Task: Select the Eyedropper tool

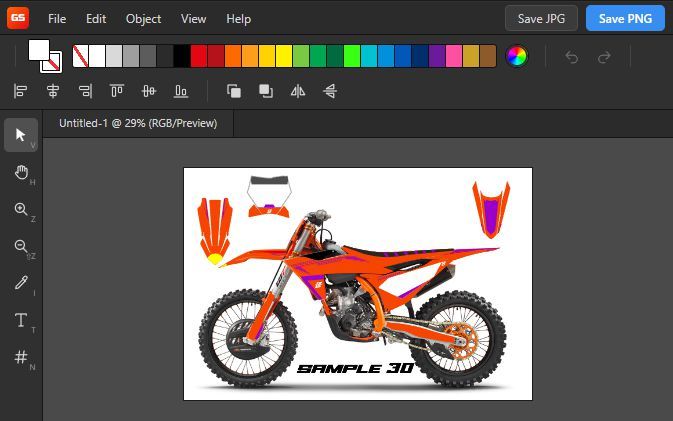Action: click(x=21, y=283)
